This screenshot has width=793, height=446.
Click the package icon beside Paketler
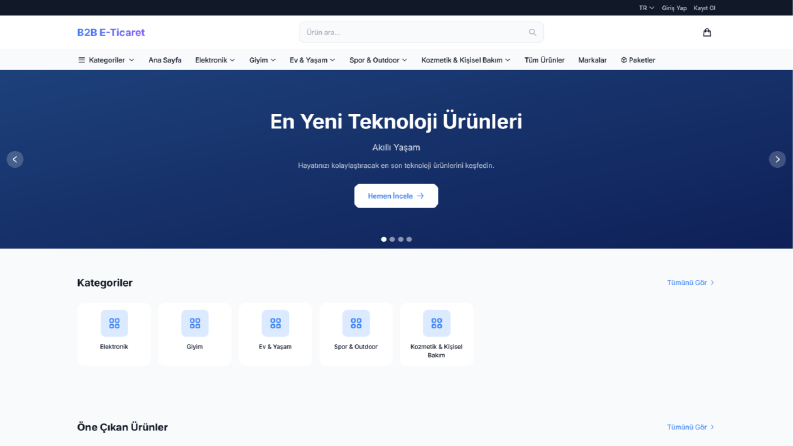click(x=624, y=60)
